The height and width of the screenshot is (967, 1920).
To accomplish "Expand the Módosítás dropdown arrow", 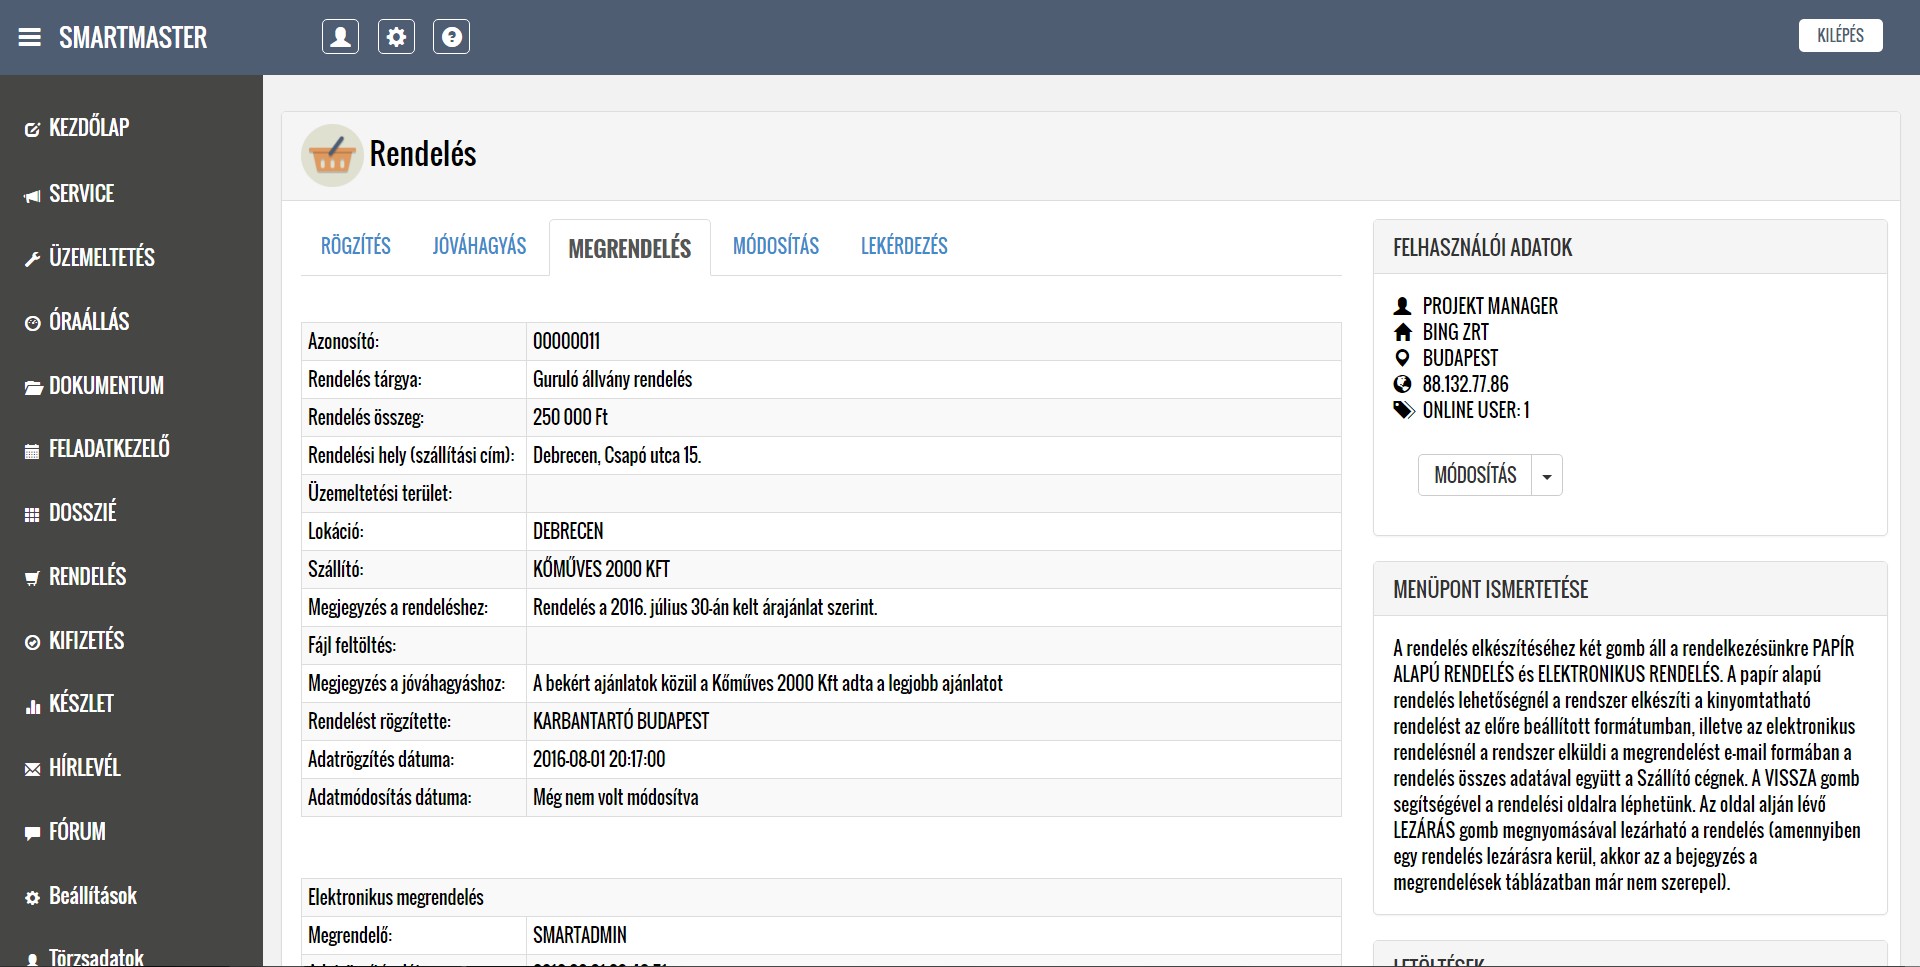I will pos(1547,476).
